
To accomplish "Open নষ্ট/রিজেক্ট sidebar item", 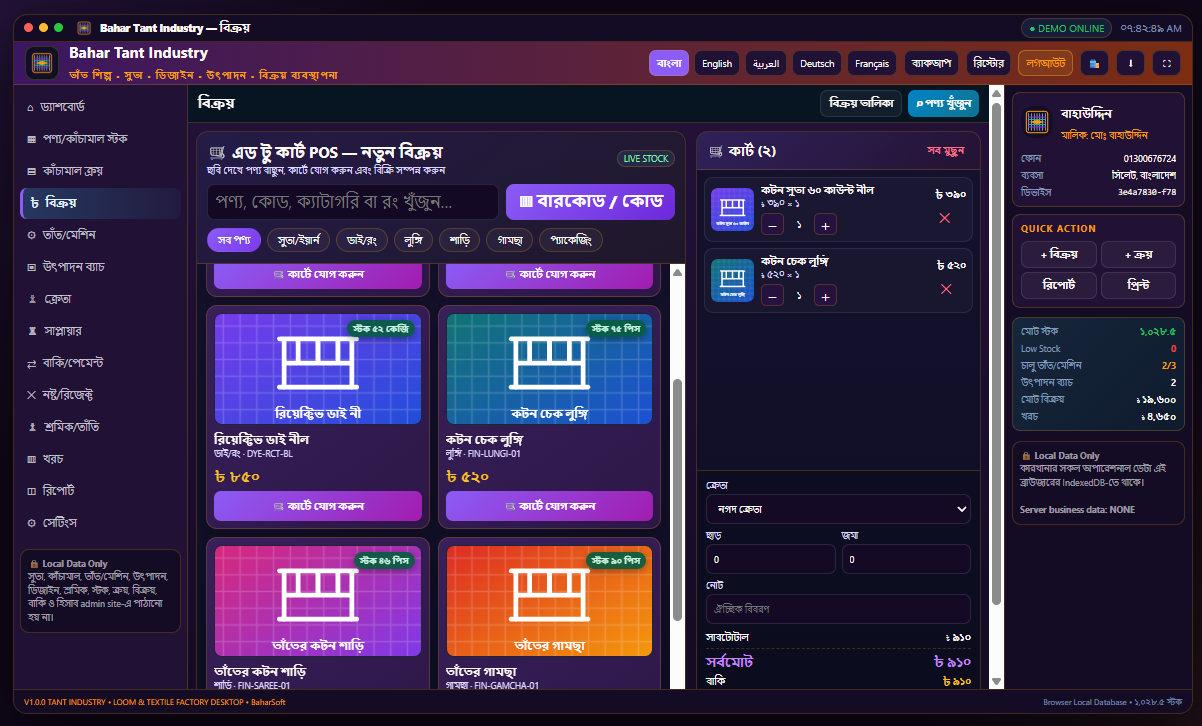I will pos(100,394).
